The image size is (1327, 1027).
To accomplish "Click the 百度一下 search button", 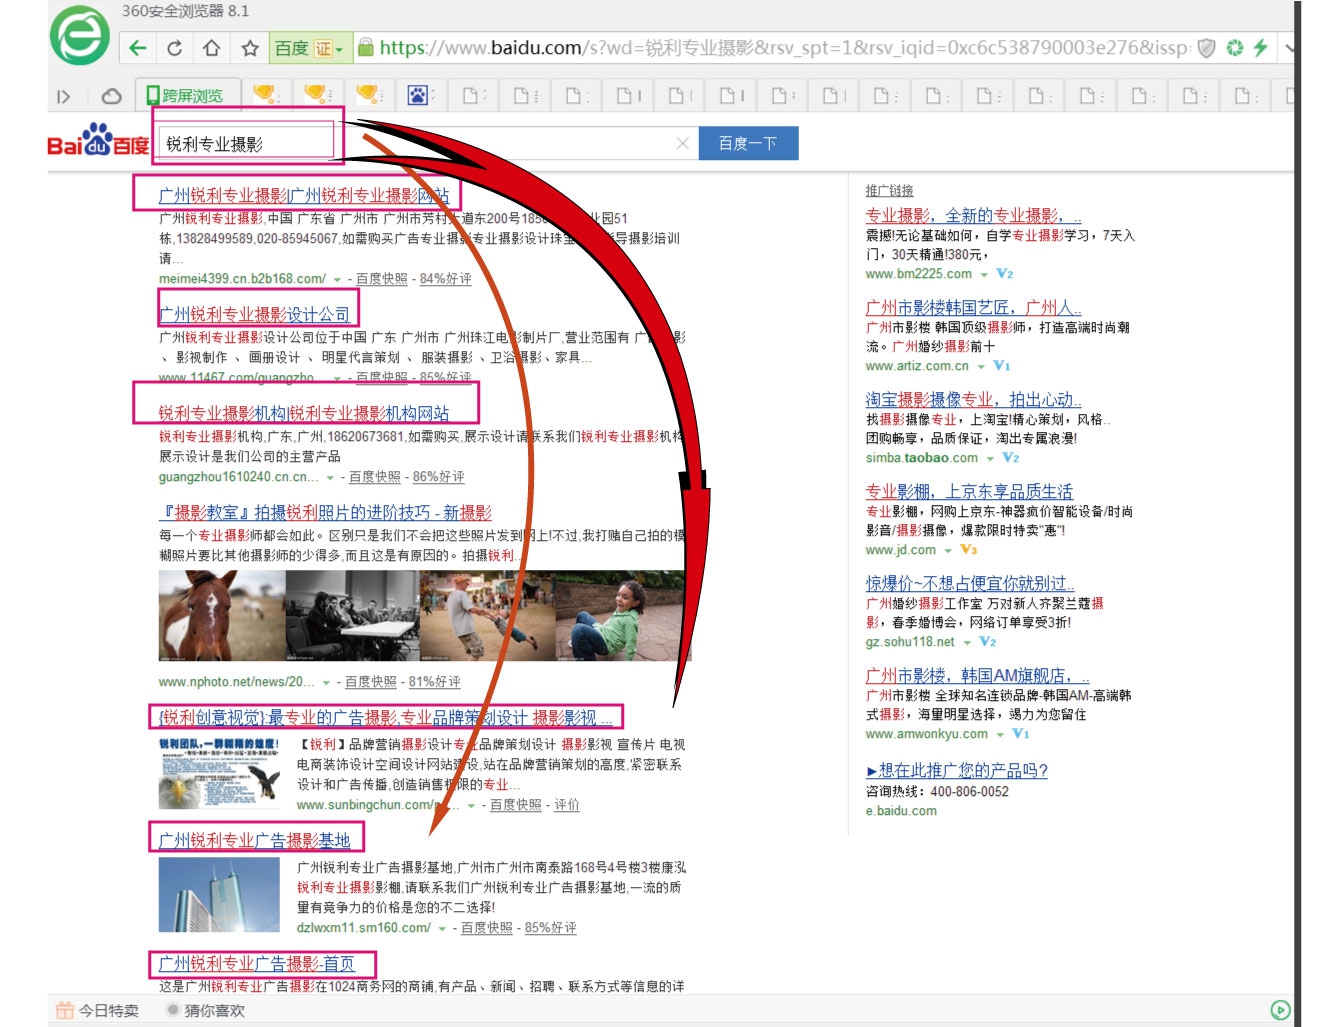I will (x=748, y=143).
